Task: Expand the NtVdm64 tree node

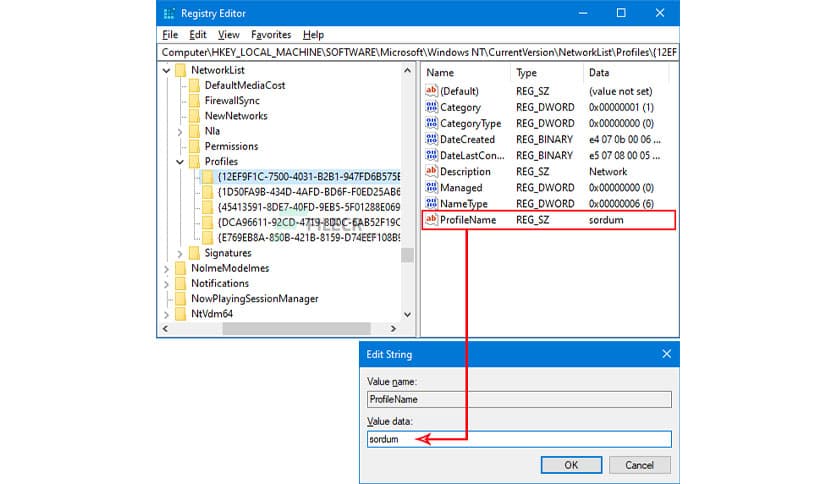Action: [166, 314]
